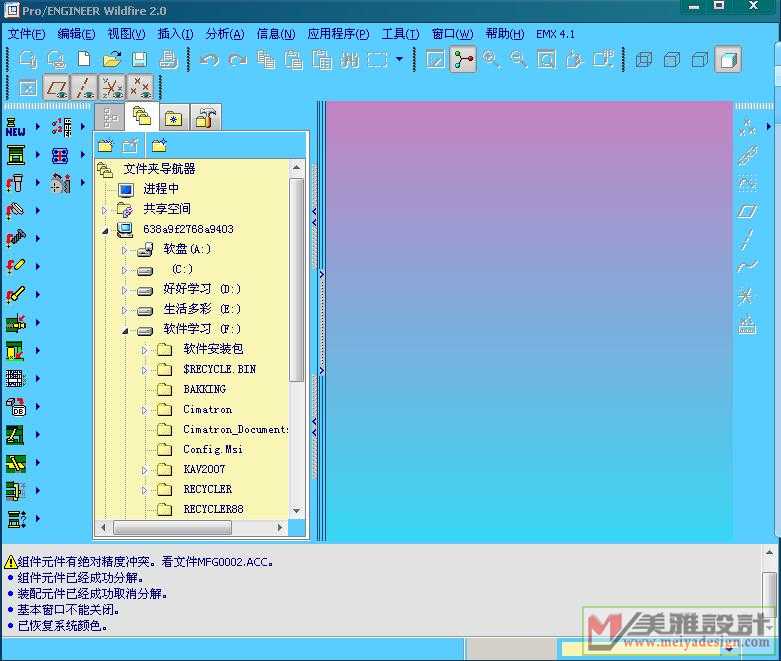Screen dimensions: 781x661
Task: Switch to the Favorites navigator tab
Action: [173, 118]
